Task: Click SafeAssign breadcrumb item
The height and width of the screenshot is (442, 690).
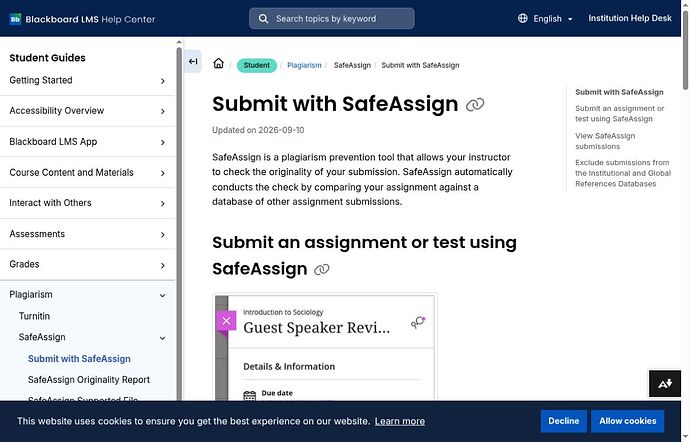Action: [352, 65]
